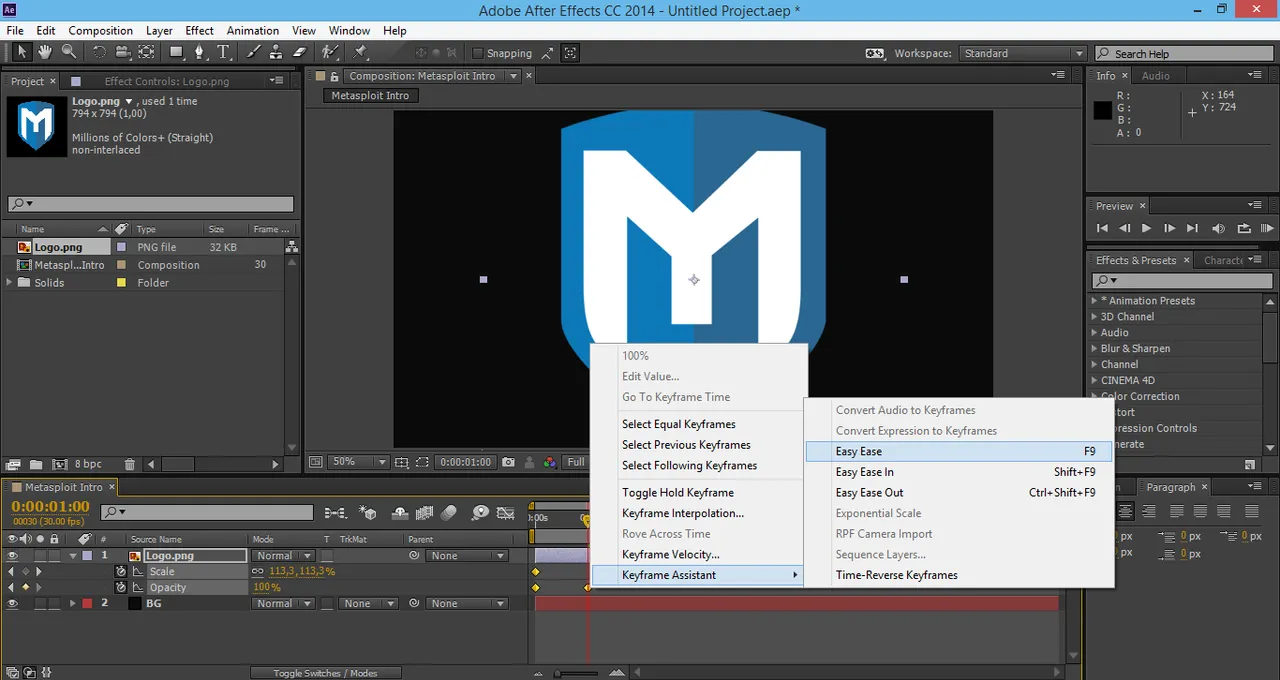Click the show channel RGB icon

(550, 462)
